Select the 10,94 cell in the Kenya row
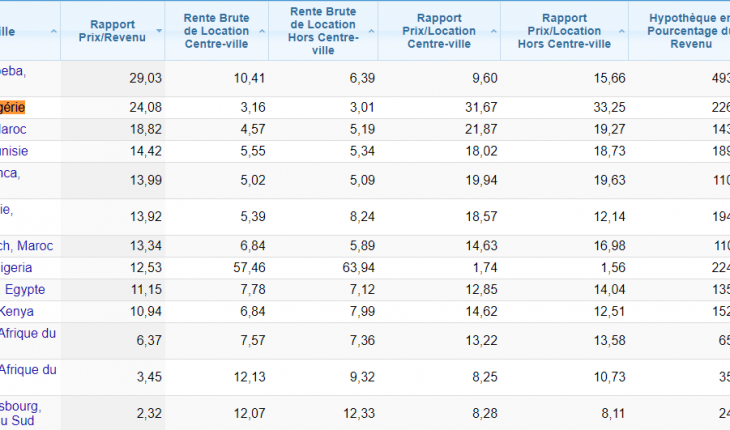Image resolution: width=730 pixels, height=430 pixels. pos(145,311)
